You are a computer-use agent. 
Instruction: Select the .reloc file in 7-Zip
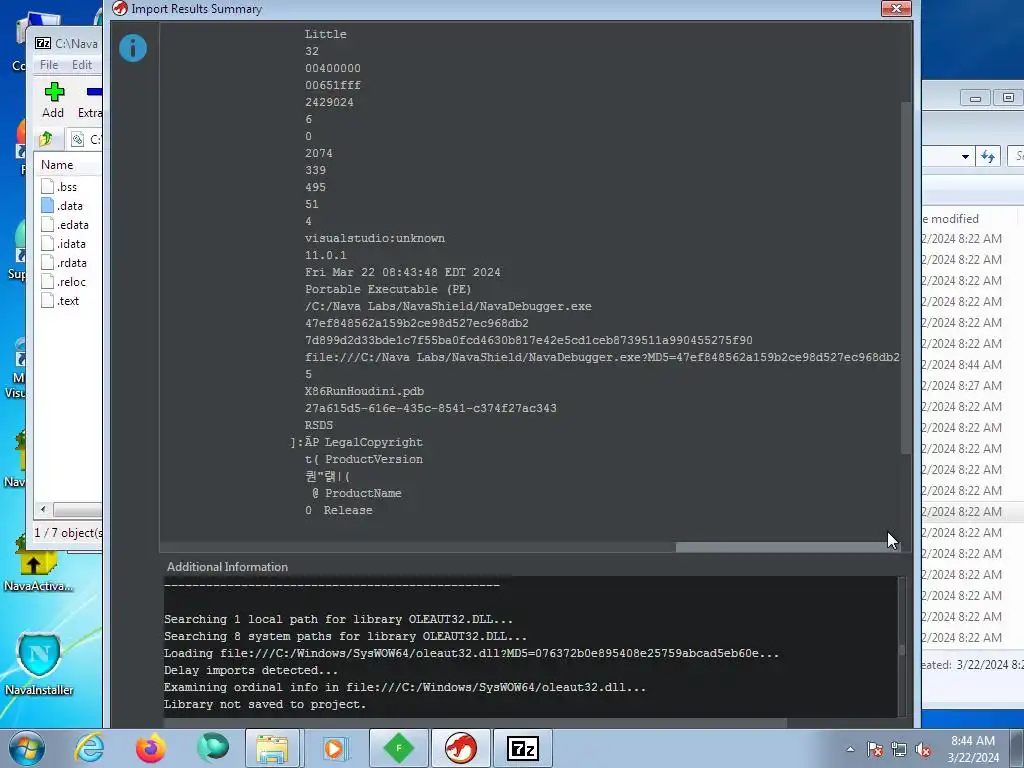[x=71, y=281]
